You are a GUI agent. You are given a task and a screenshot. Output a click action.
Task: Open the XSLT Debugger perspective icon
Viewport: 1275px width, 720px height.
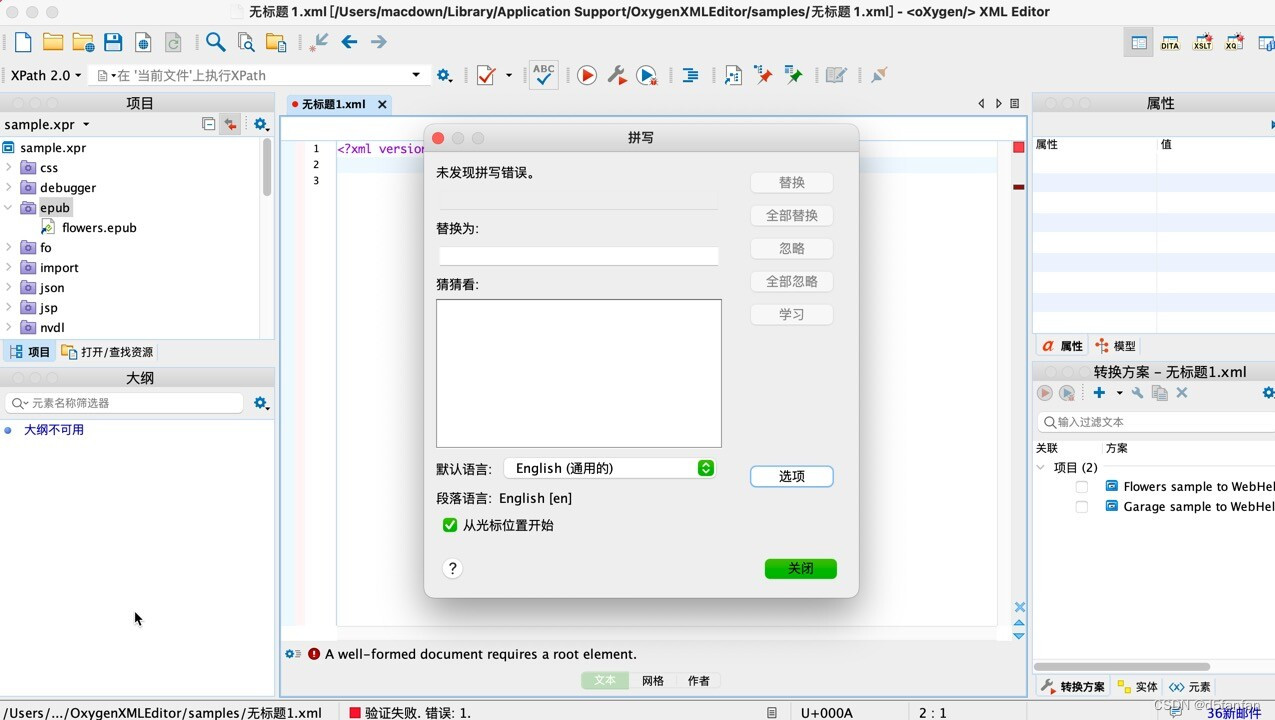point(1202,42)
